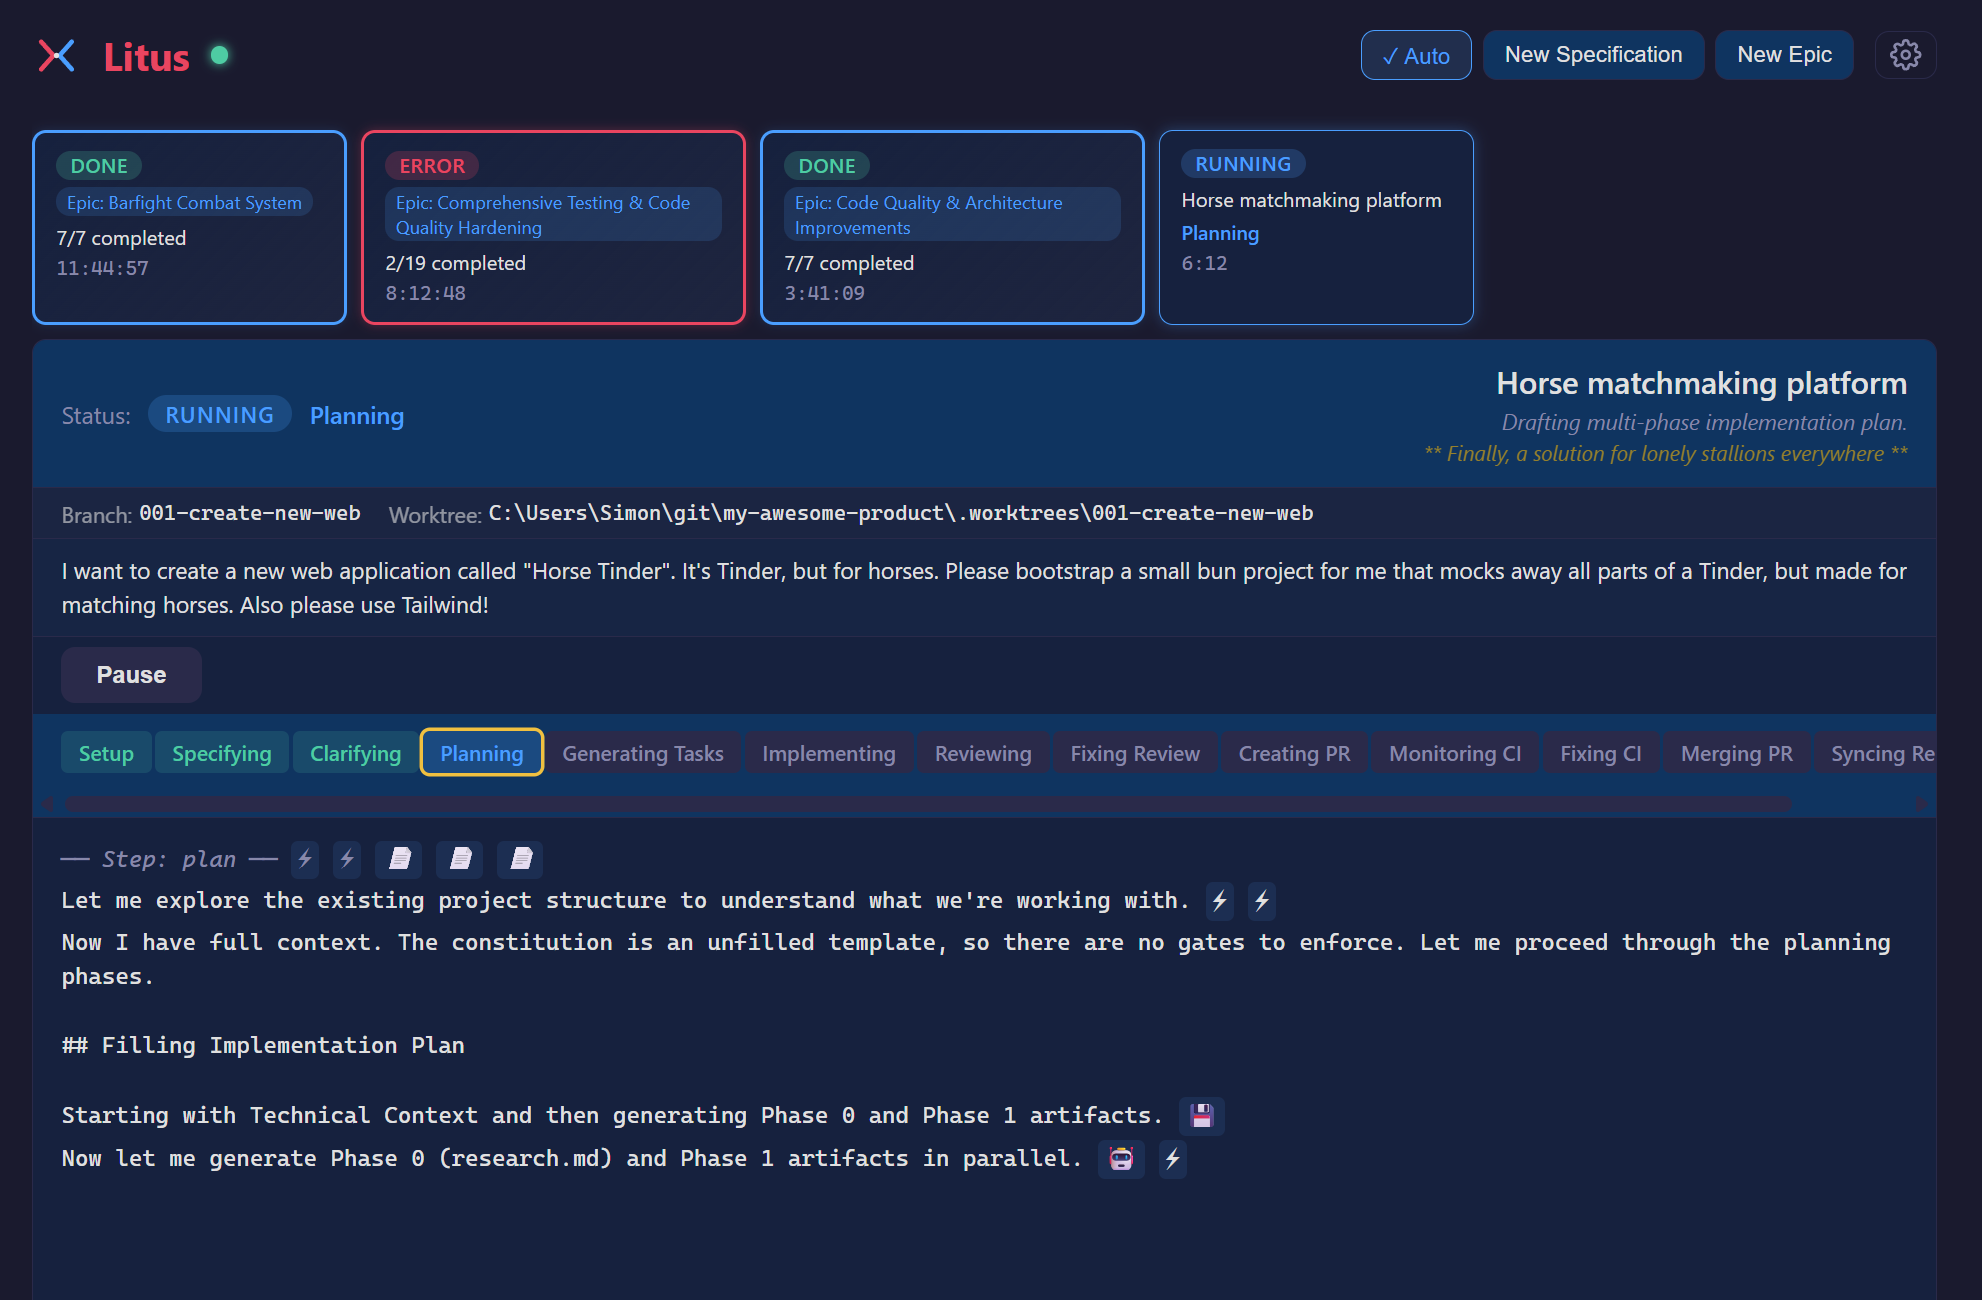Click the green connection status dot
1982x1300 pixels.
tap(220, 55)
